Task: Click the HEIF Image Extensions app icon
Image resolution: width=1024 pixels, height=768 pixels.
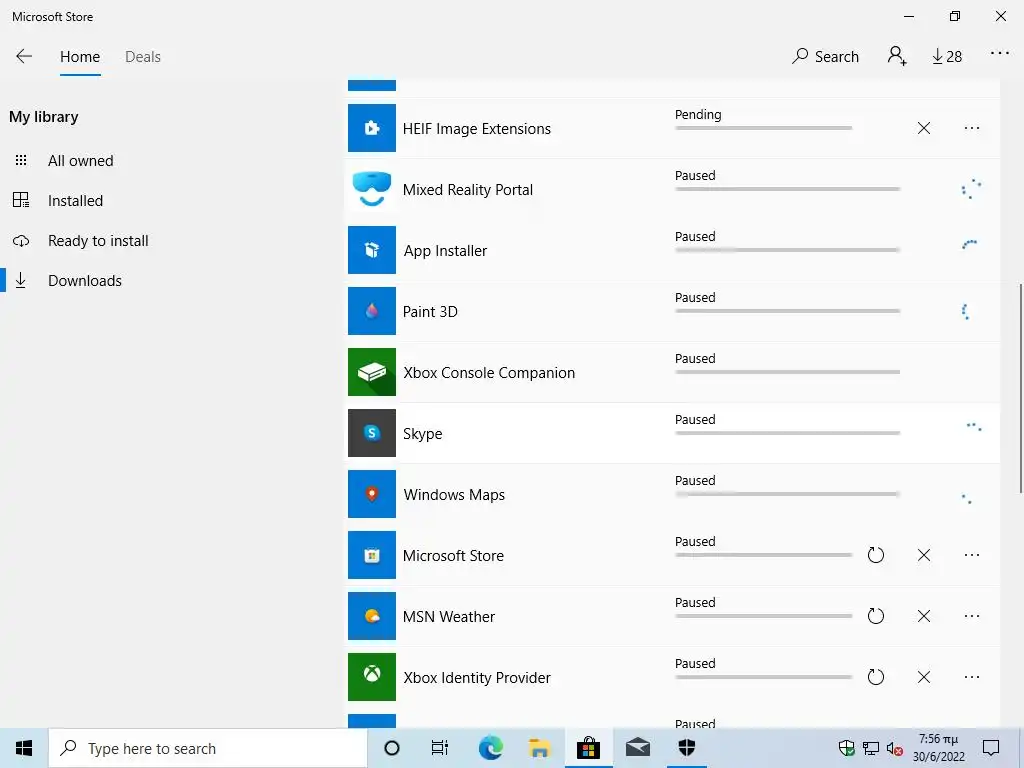Action: point(372,128)
